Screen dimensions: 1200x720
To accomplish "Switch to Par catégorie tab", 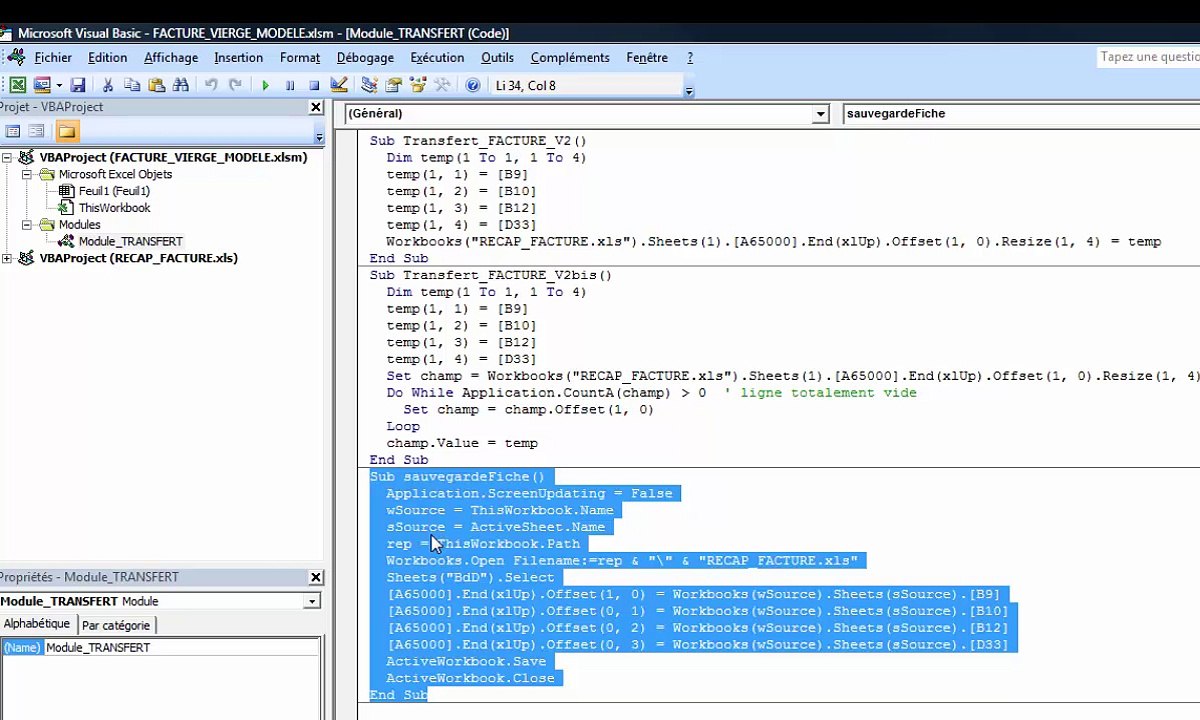I will pos(116,625).
